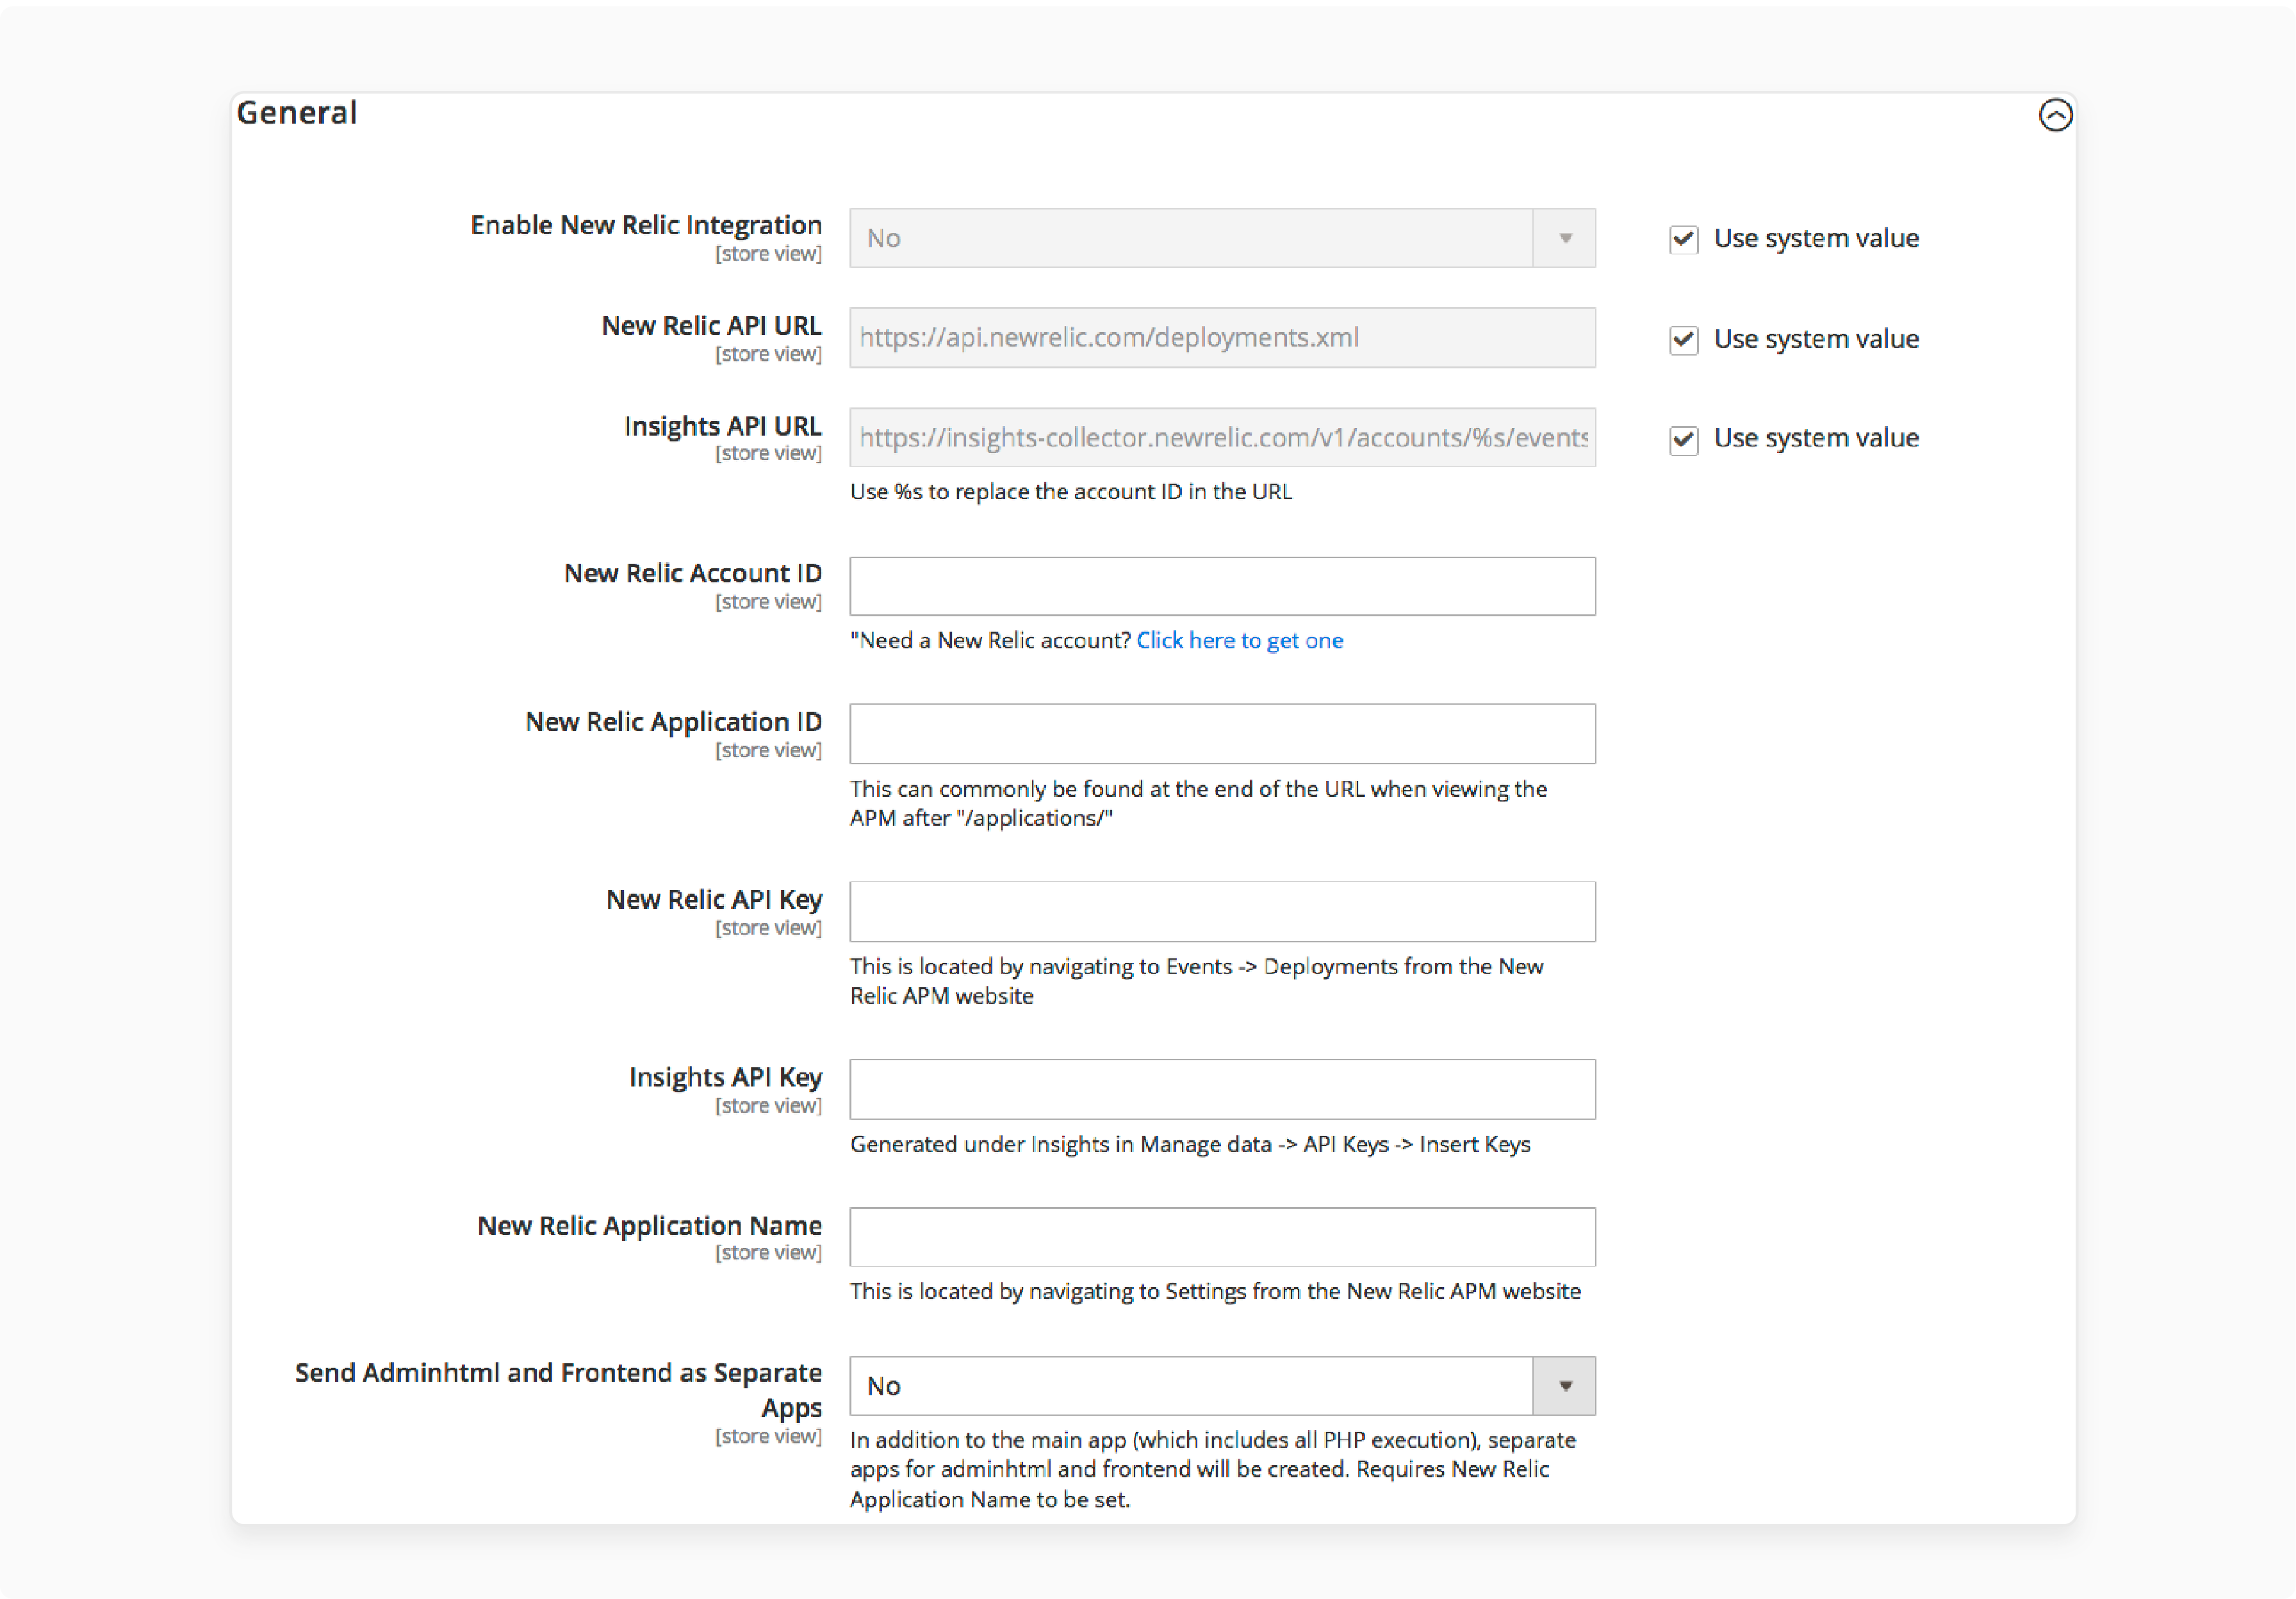This screenshot has width=2296, height=1599.
Task: Open Enable New Relic Integration dropdown
Action: (x=1222, y=238)
